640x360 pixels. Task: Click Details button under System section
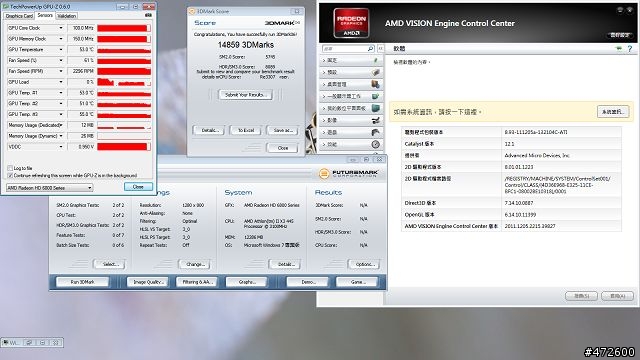tap(284, 264)
